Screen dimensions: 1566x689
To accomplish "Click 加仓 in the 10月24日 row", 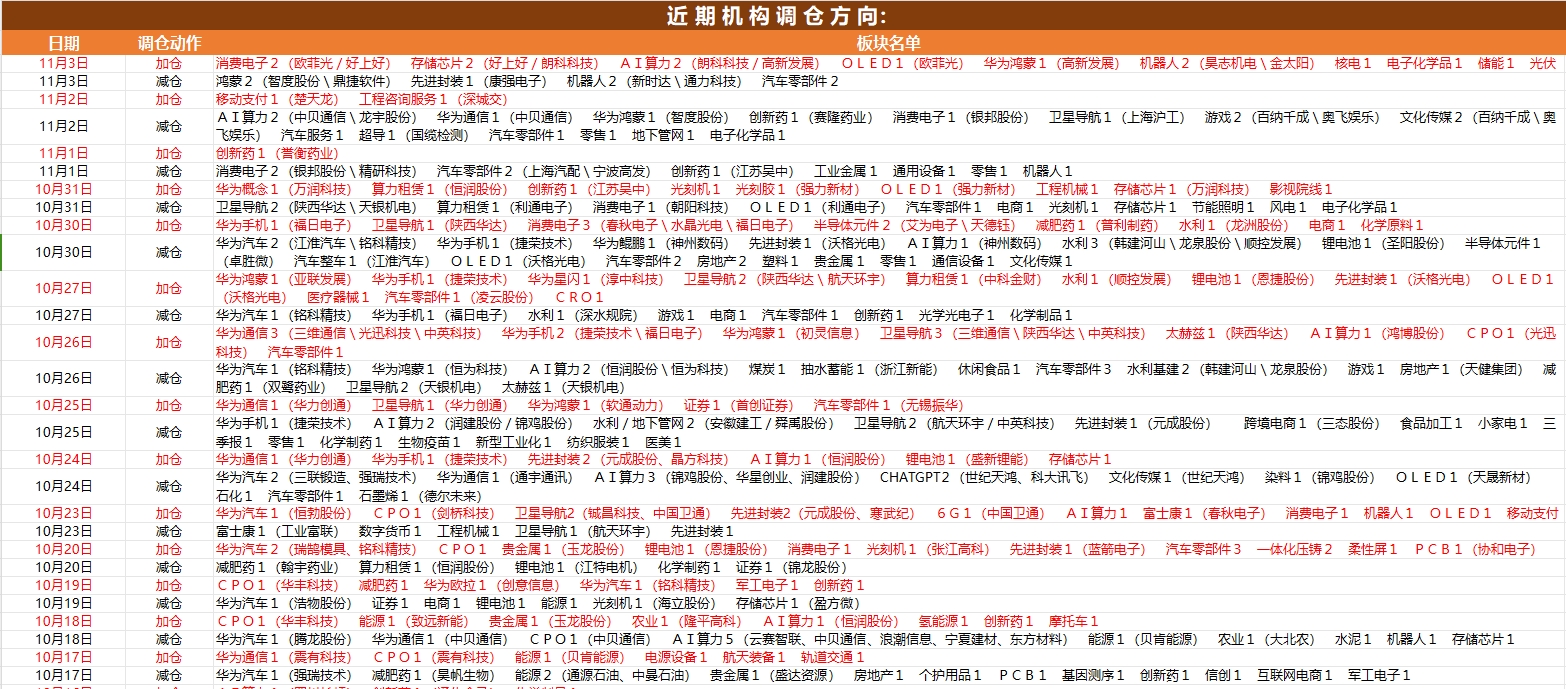I will tap(169, 459).
